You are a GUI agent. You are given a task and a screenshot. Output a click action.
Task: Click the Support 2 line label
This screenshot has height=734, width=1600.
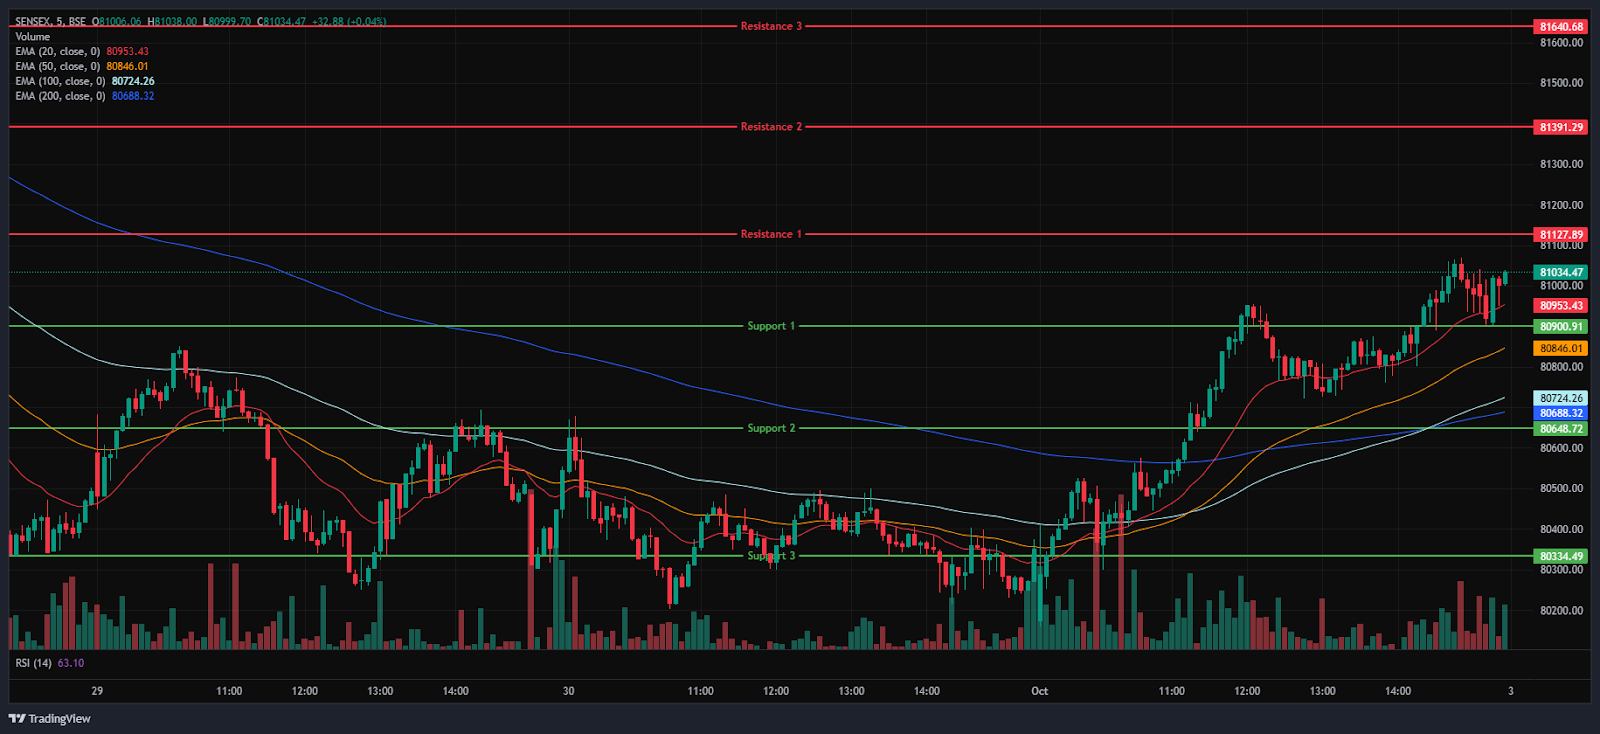(x=771, y=428)
